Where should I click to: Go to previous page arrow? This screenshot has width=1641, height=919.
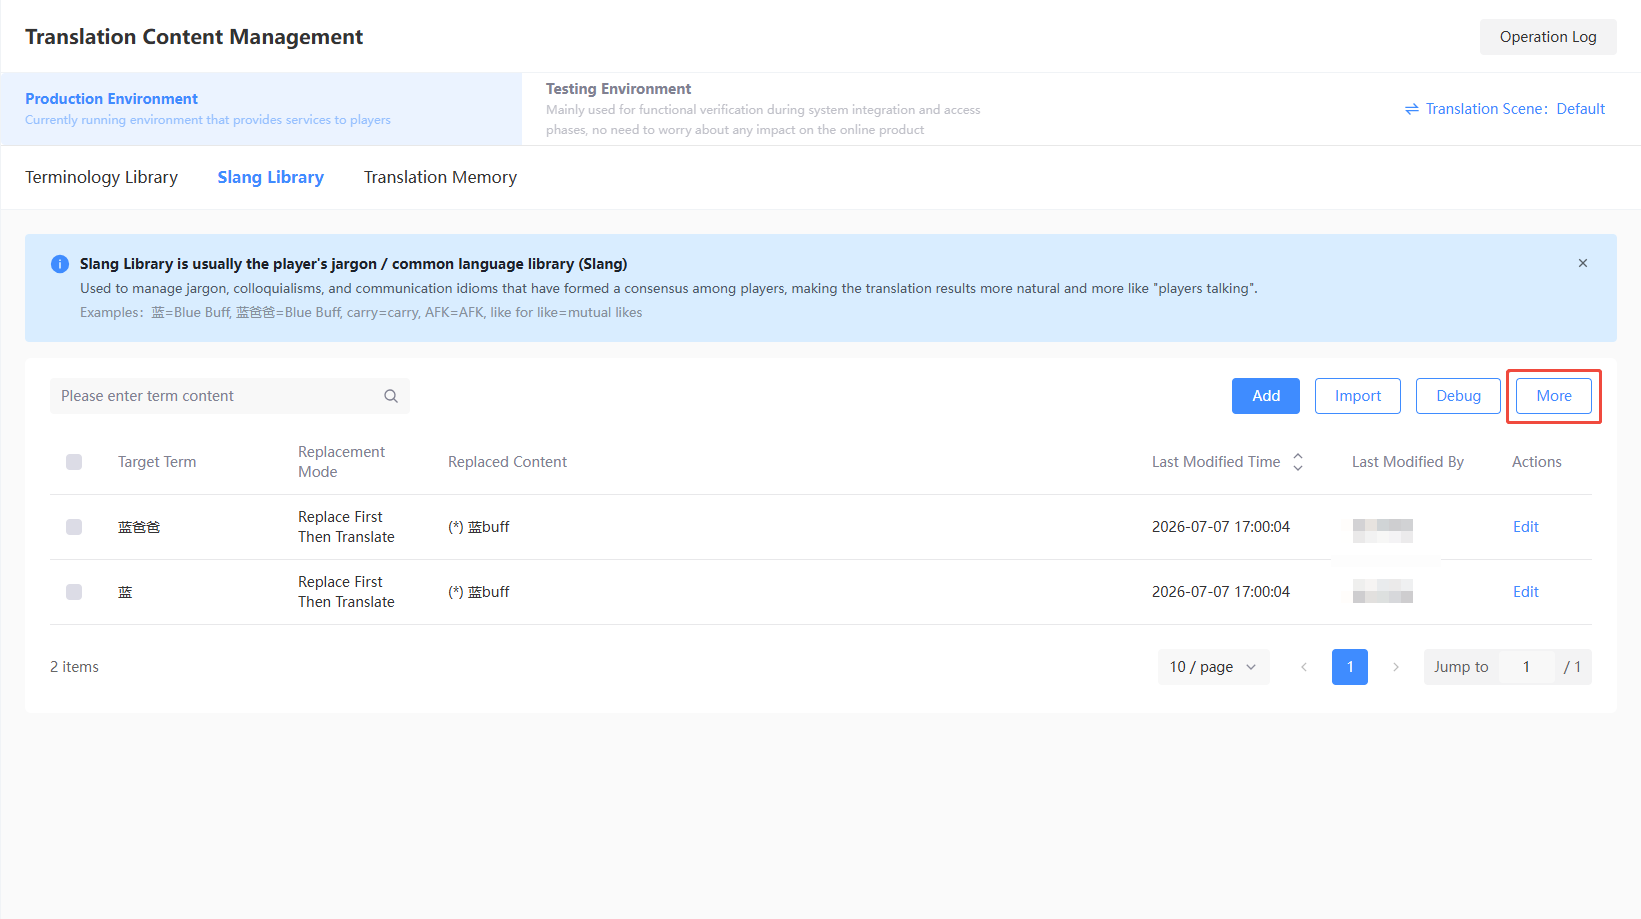(x=1304, y=667)
